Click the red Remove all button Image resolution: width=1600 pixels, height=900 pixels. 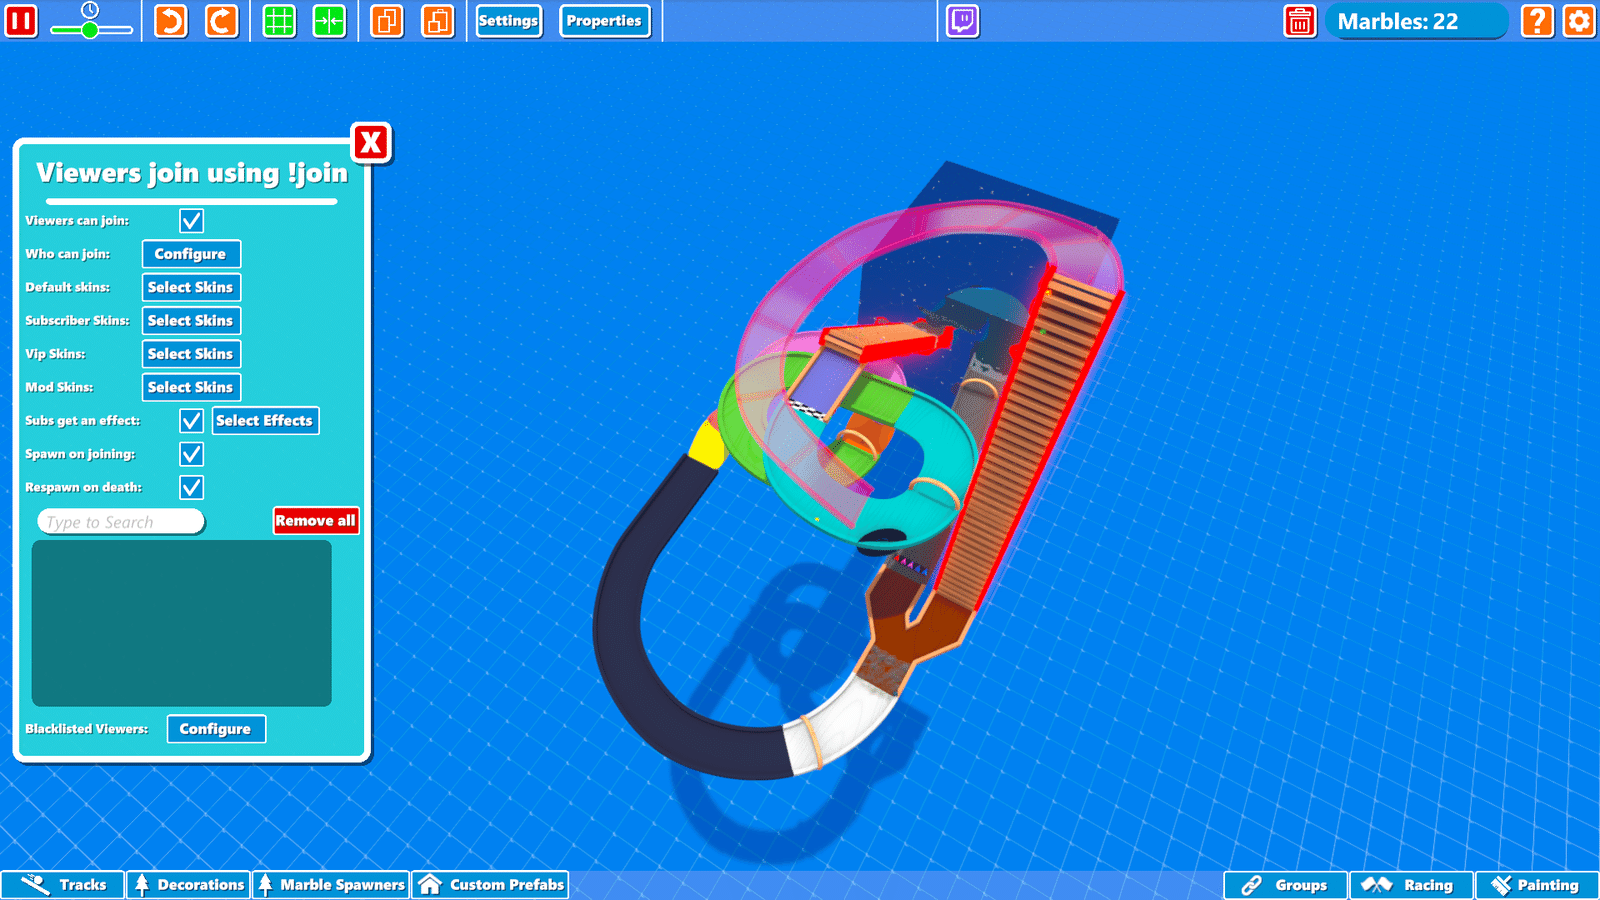point(316,521)
